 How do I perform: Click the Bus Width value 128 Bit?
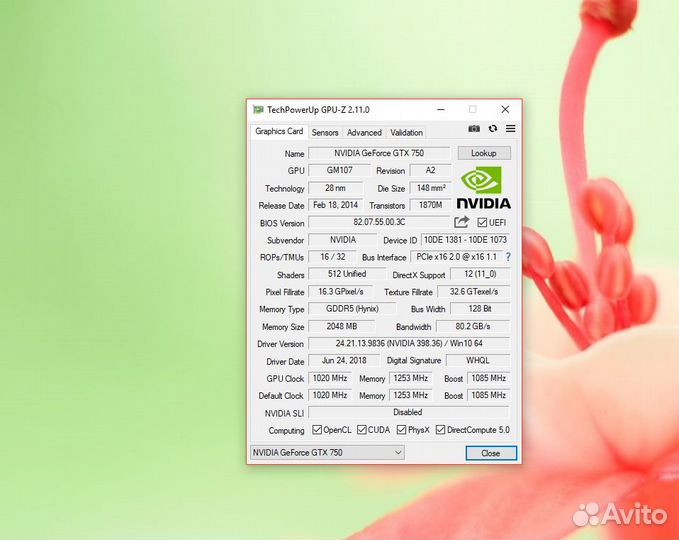click(480, 309)
